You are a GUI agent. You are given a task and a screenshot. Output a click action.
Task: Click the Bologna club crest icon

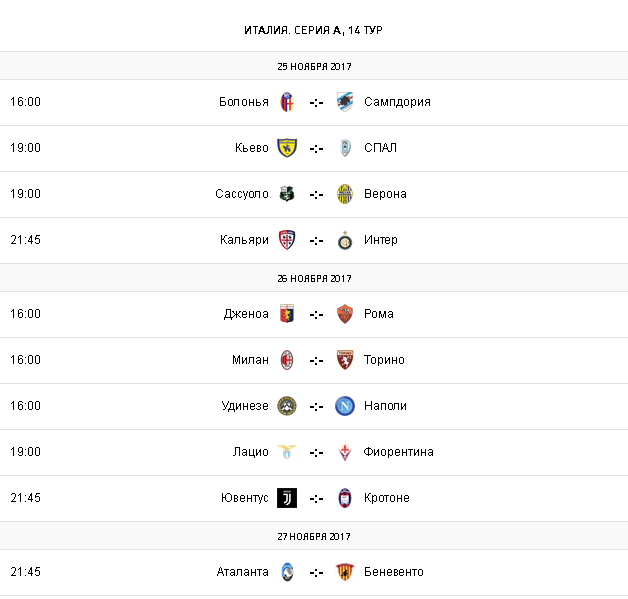click(x=287, y=102)
